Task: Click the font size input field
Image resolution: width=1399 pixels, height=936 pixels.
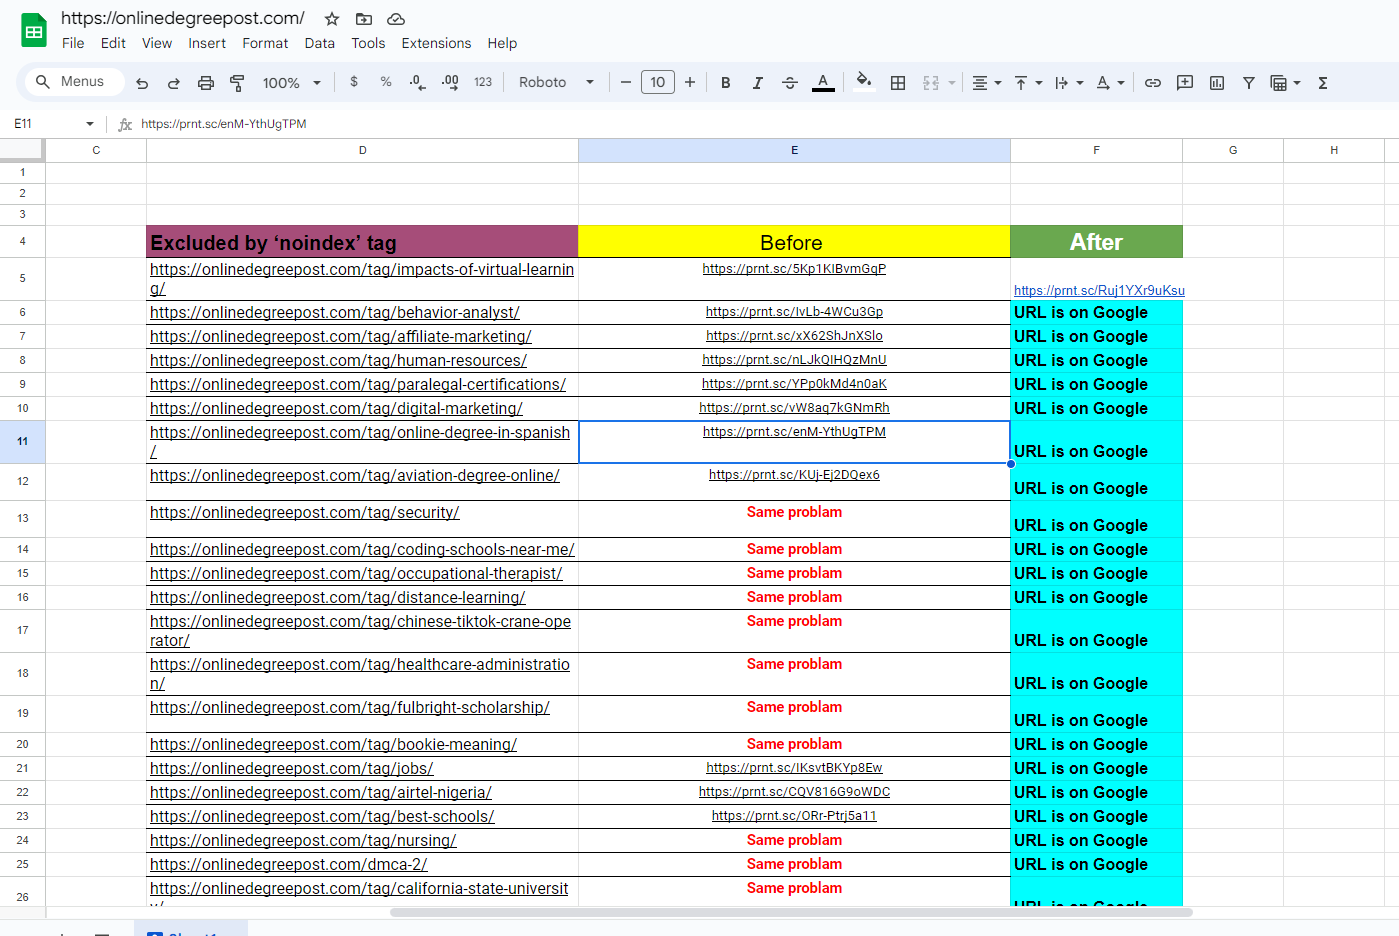Action: coord(657,83)
